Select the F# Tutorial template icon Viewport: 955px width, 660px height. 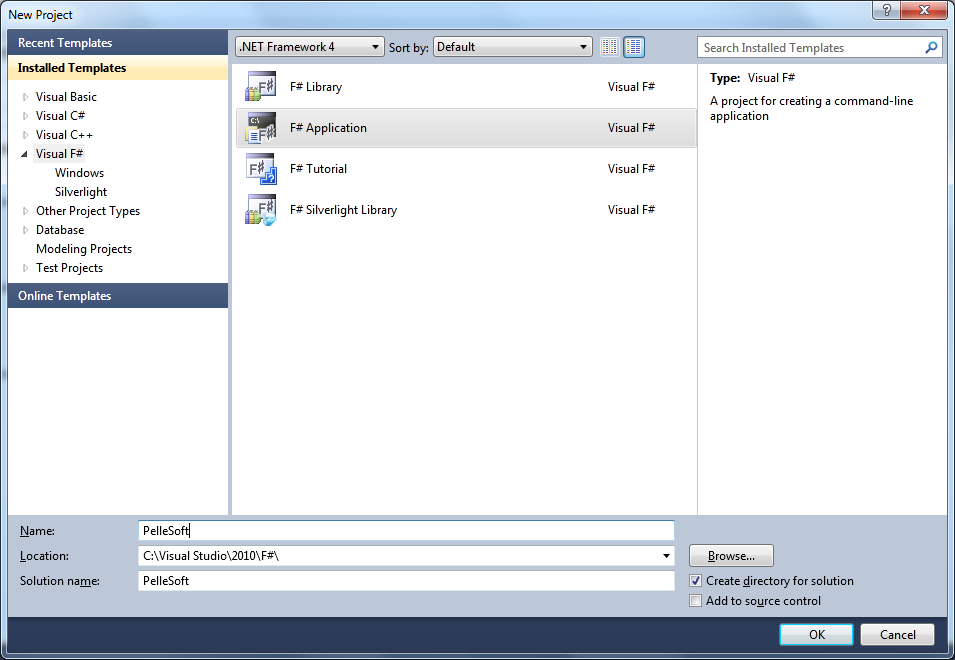261,169
